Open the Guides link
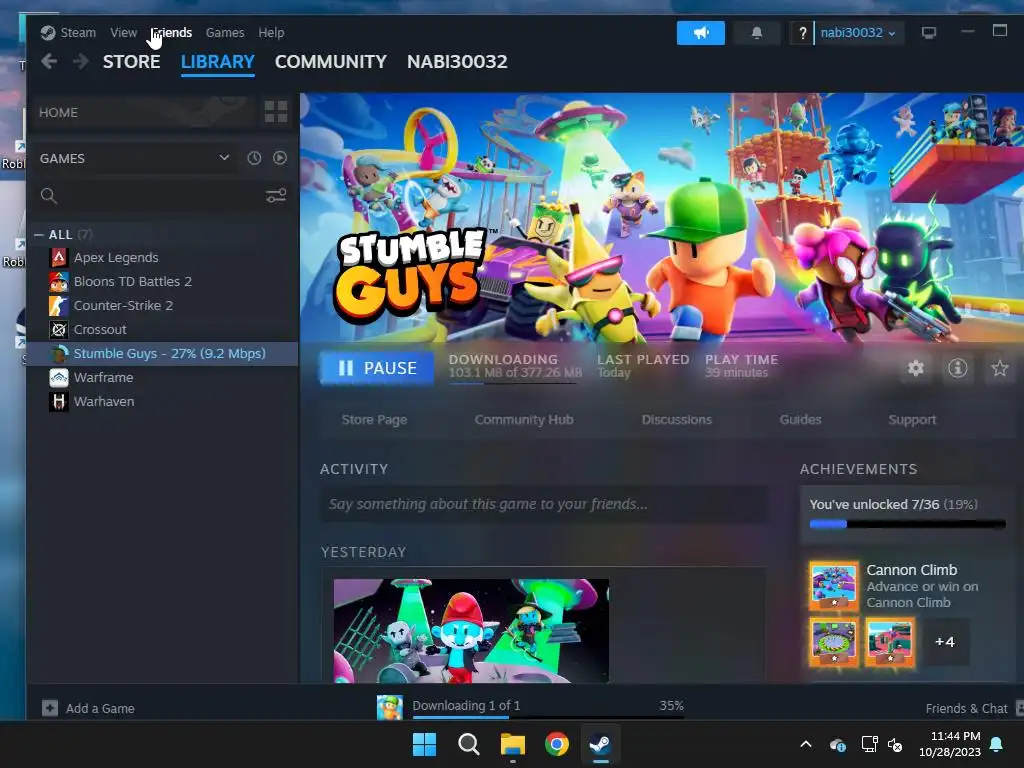Image resolution: width=1024 pixels, height=768 pixels. tap(800, 420)
